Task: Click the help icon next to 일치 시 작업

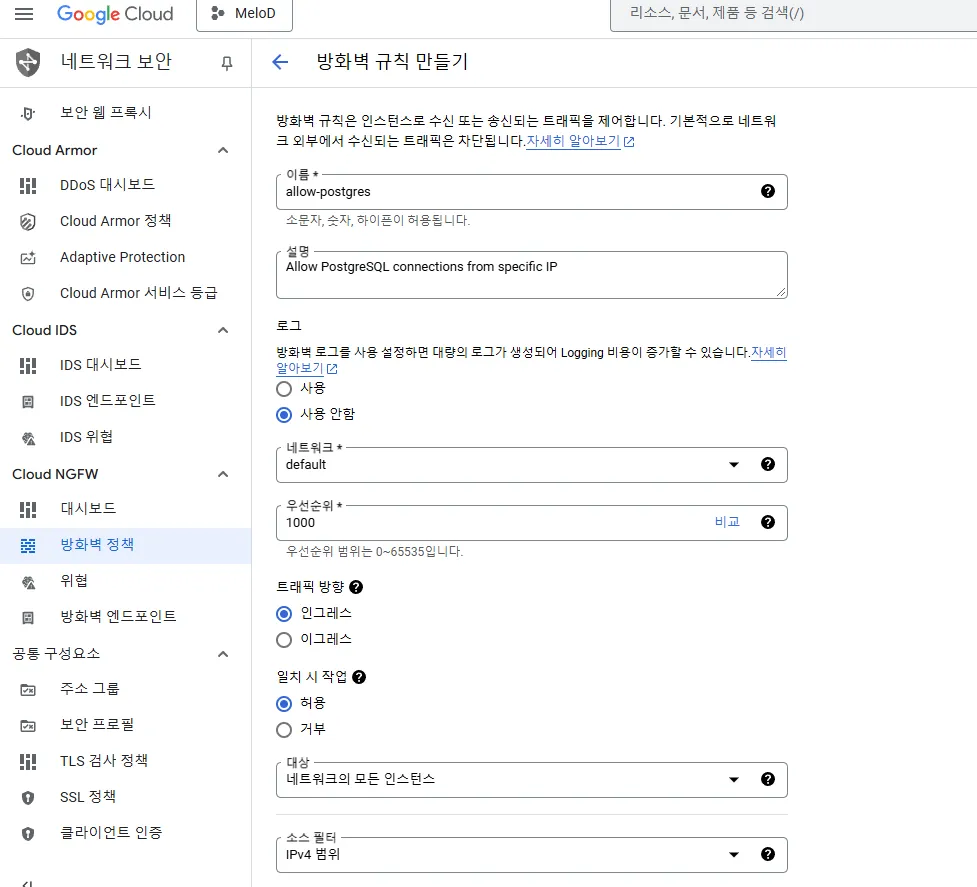Action: click(x=359, y=677)
